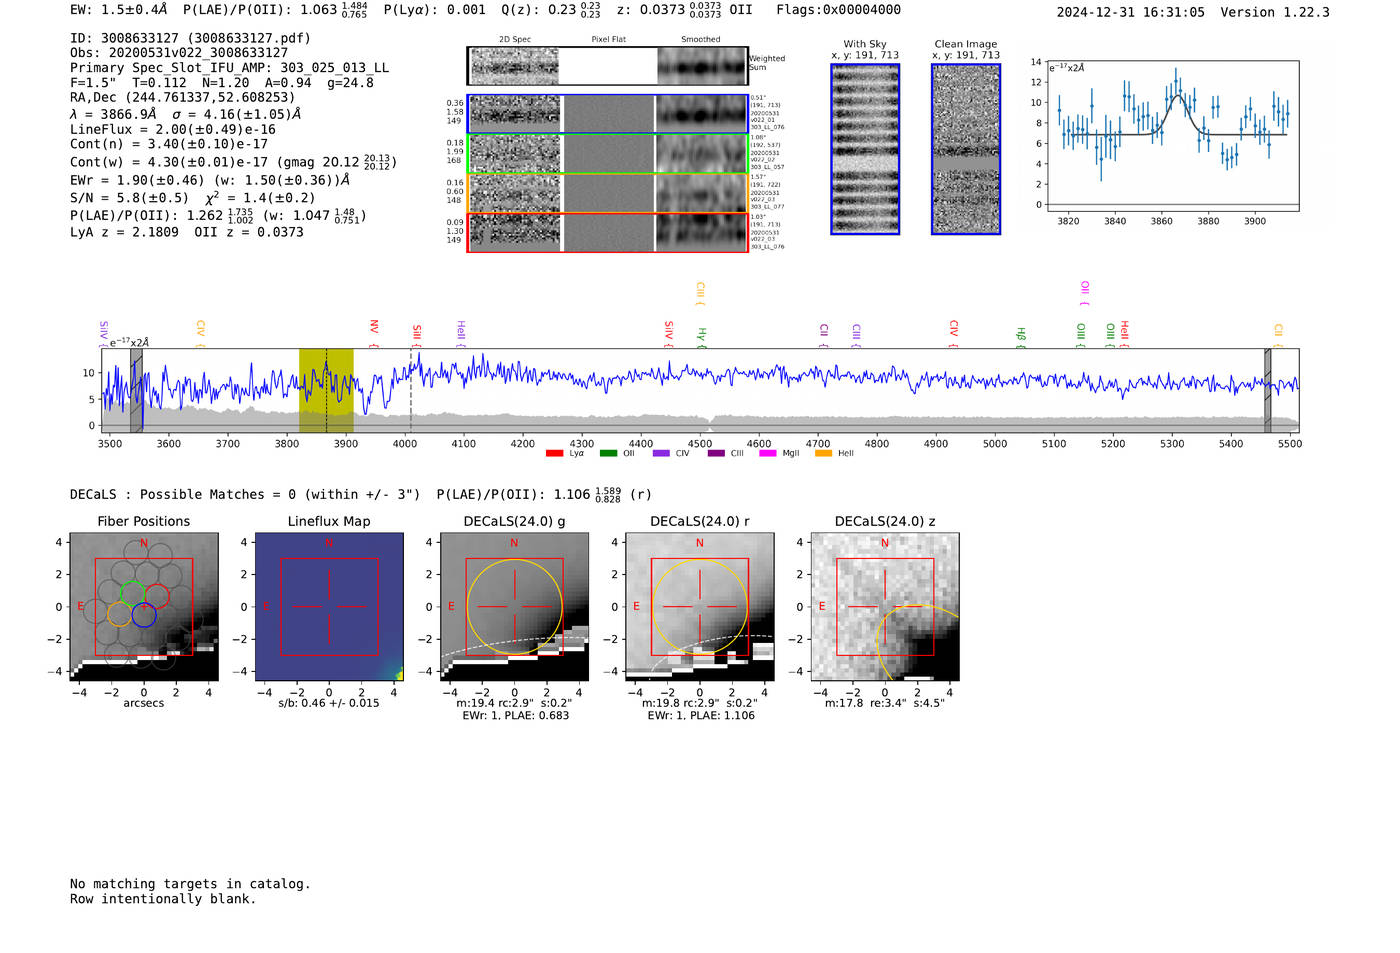Click the MgII magenta legend swatch
Viewport: 1400px width, 953px height.
768,454
